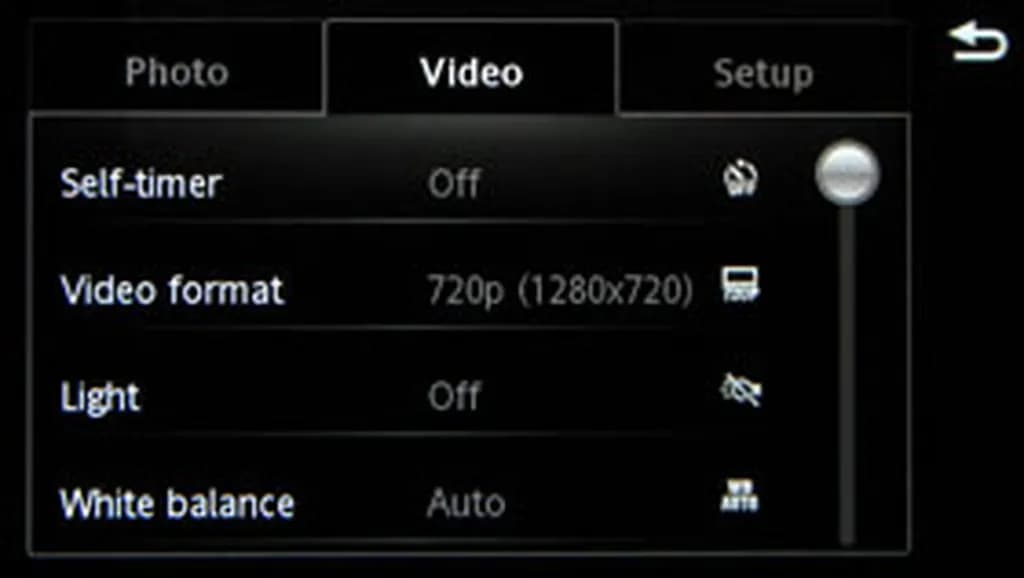Select the Light setting label
This screenshot has height=578, width=1024.
[100, 396]
